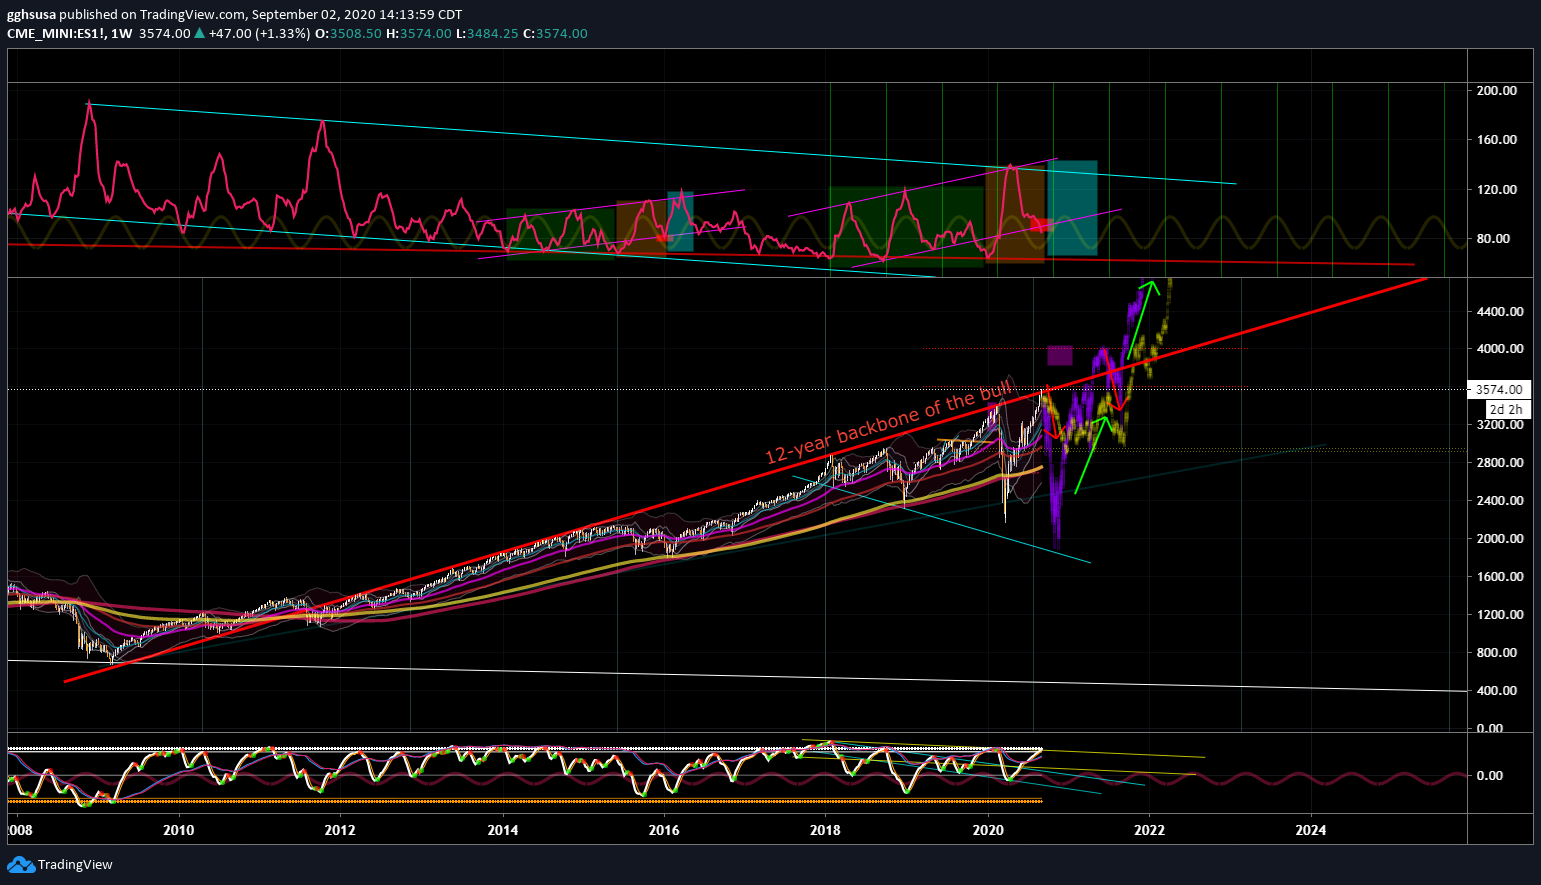This screenshot has width=1541, height=885.
Task: Click the 400.00 price axis label
Action: click(1496, 691)
